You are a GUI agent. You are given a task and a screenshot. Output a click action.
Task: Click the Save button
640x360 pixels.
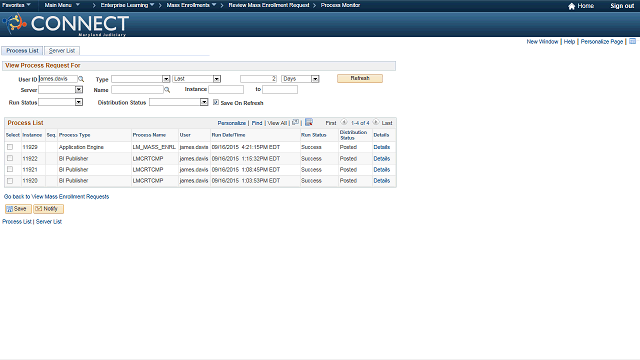click(18, 209)
